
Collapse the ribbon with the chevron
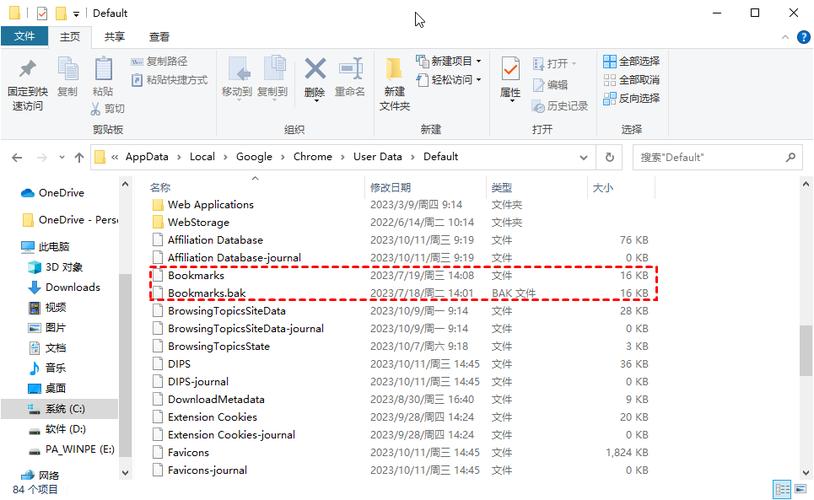click(785, 37)
